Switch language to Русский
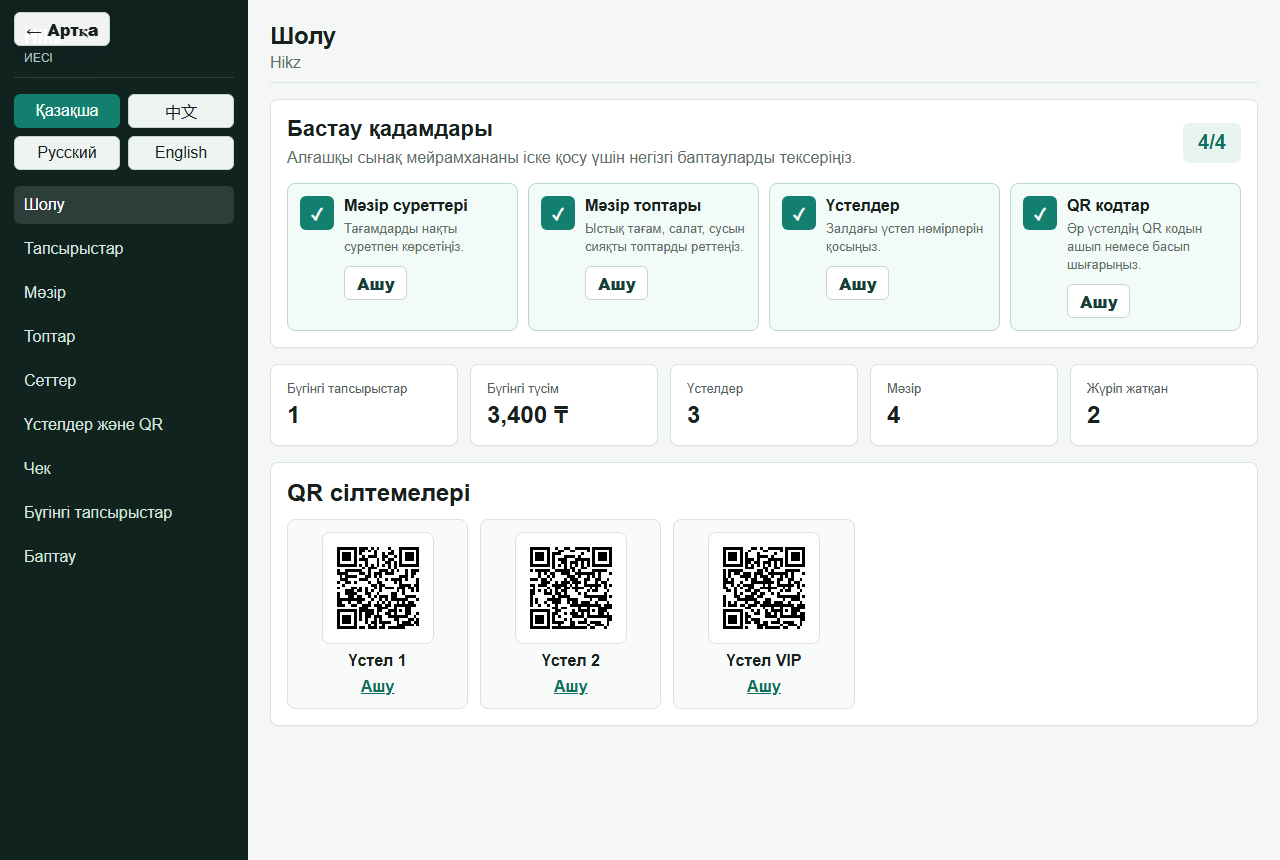The image size is (1280, 860). [x=67, y=153]
